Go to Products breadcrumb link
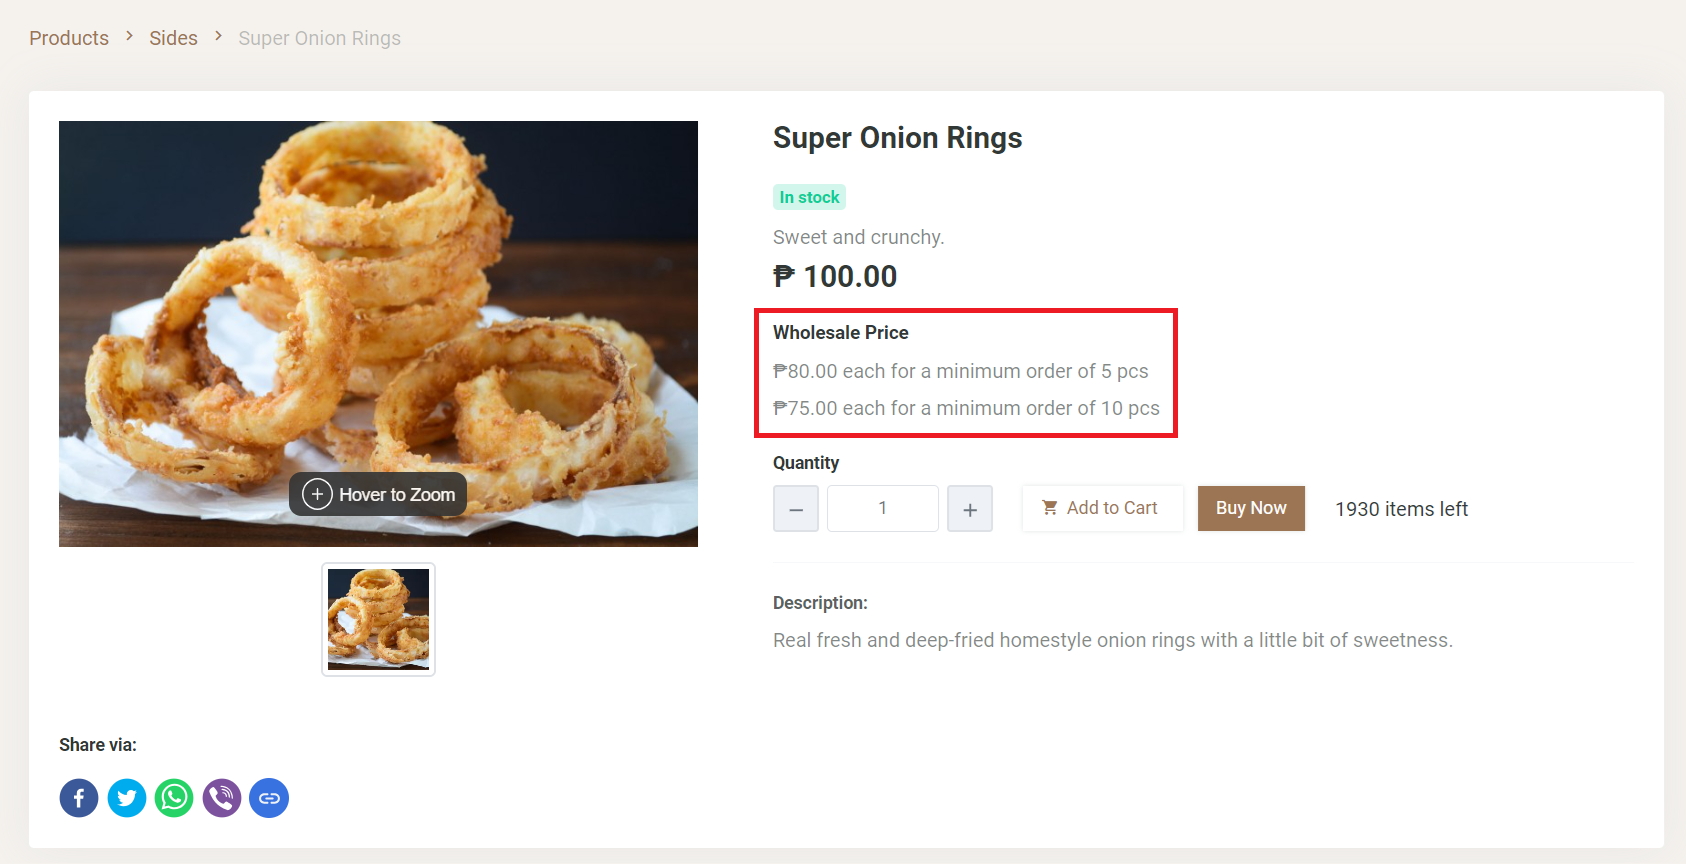 pyautogui.click(x=69, y=38)
